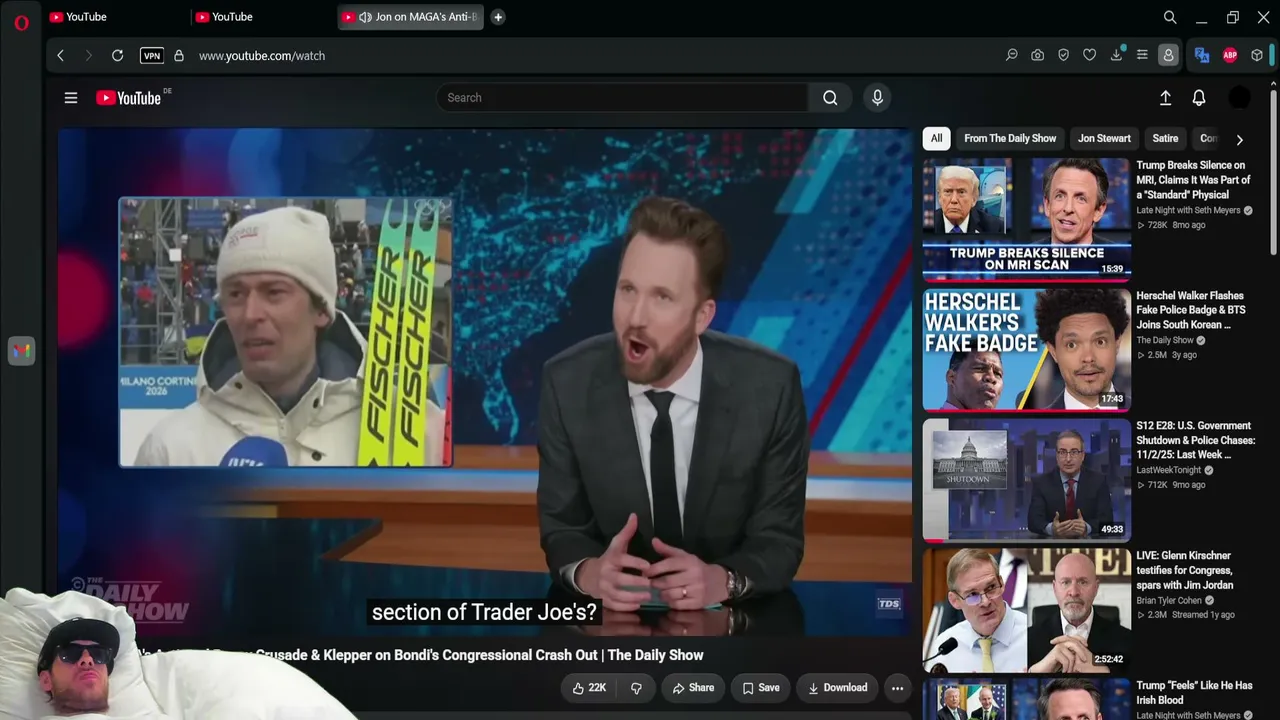Toggle the VPN badge in address bar

(x=152, y=56)
